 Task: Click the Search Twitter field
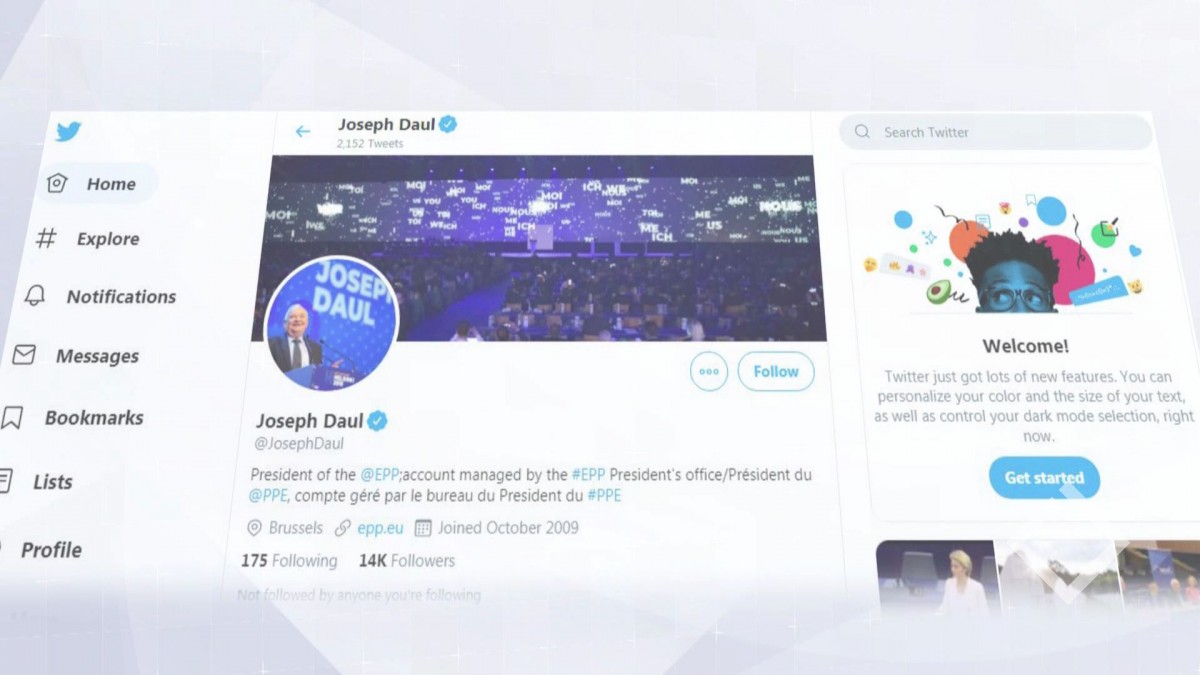(997, 132)
